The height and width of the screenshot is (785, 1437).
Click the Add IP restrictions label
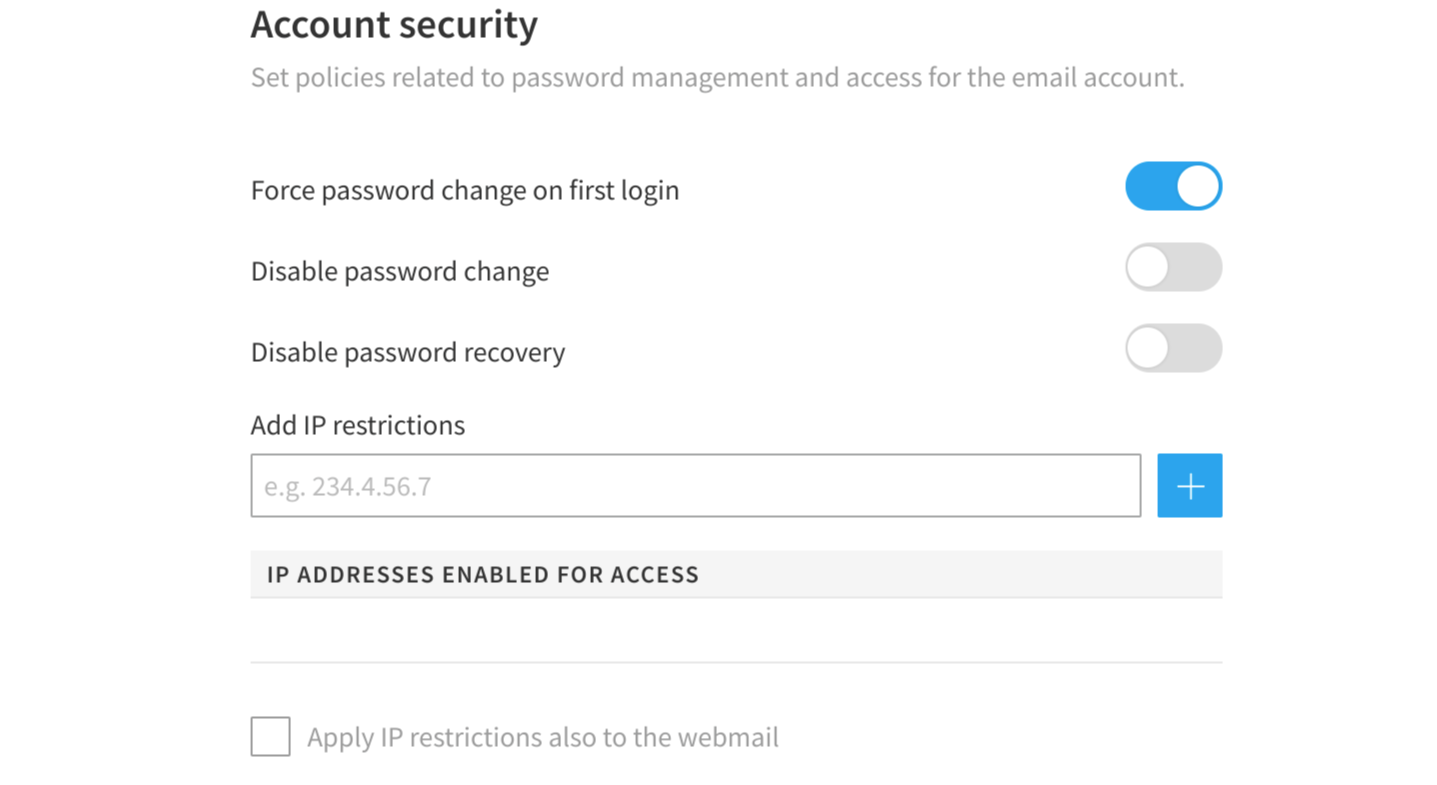[357, 425]
